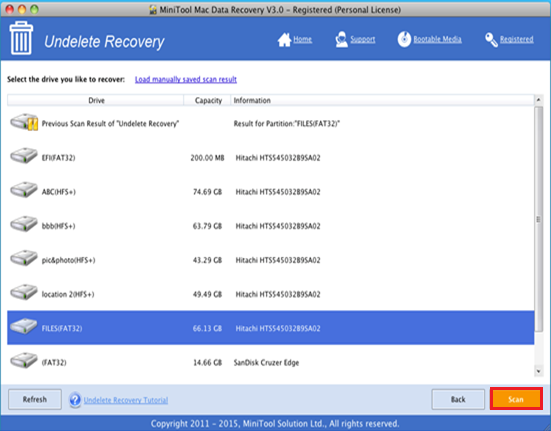The height and width of the screenshot is (431, 551).
Task: Select the pic&photo(HFS+) drive name
Action: tap(69, 260)
